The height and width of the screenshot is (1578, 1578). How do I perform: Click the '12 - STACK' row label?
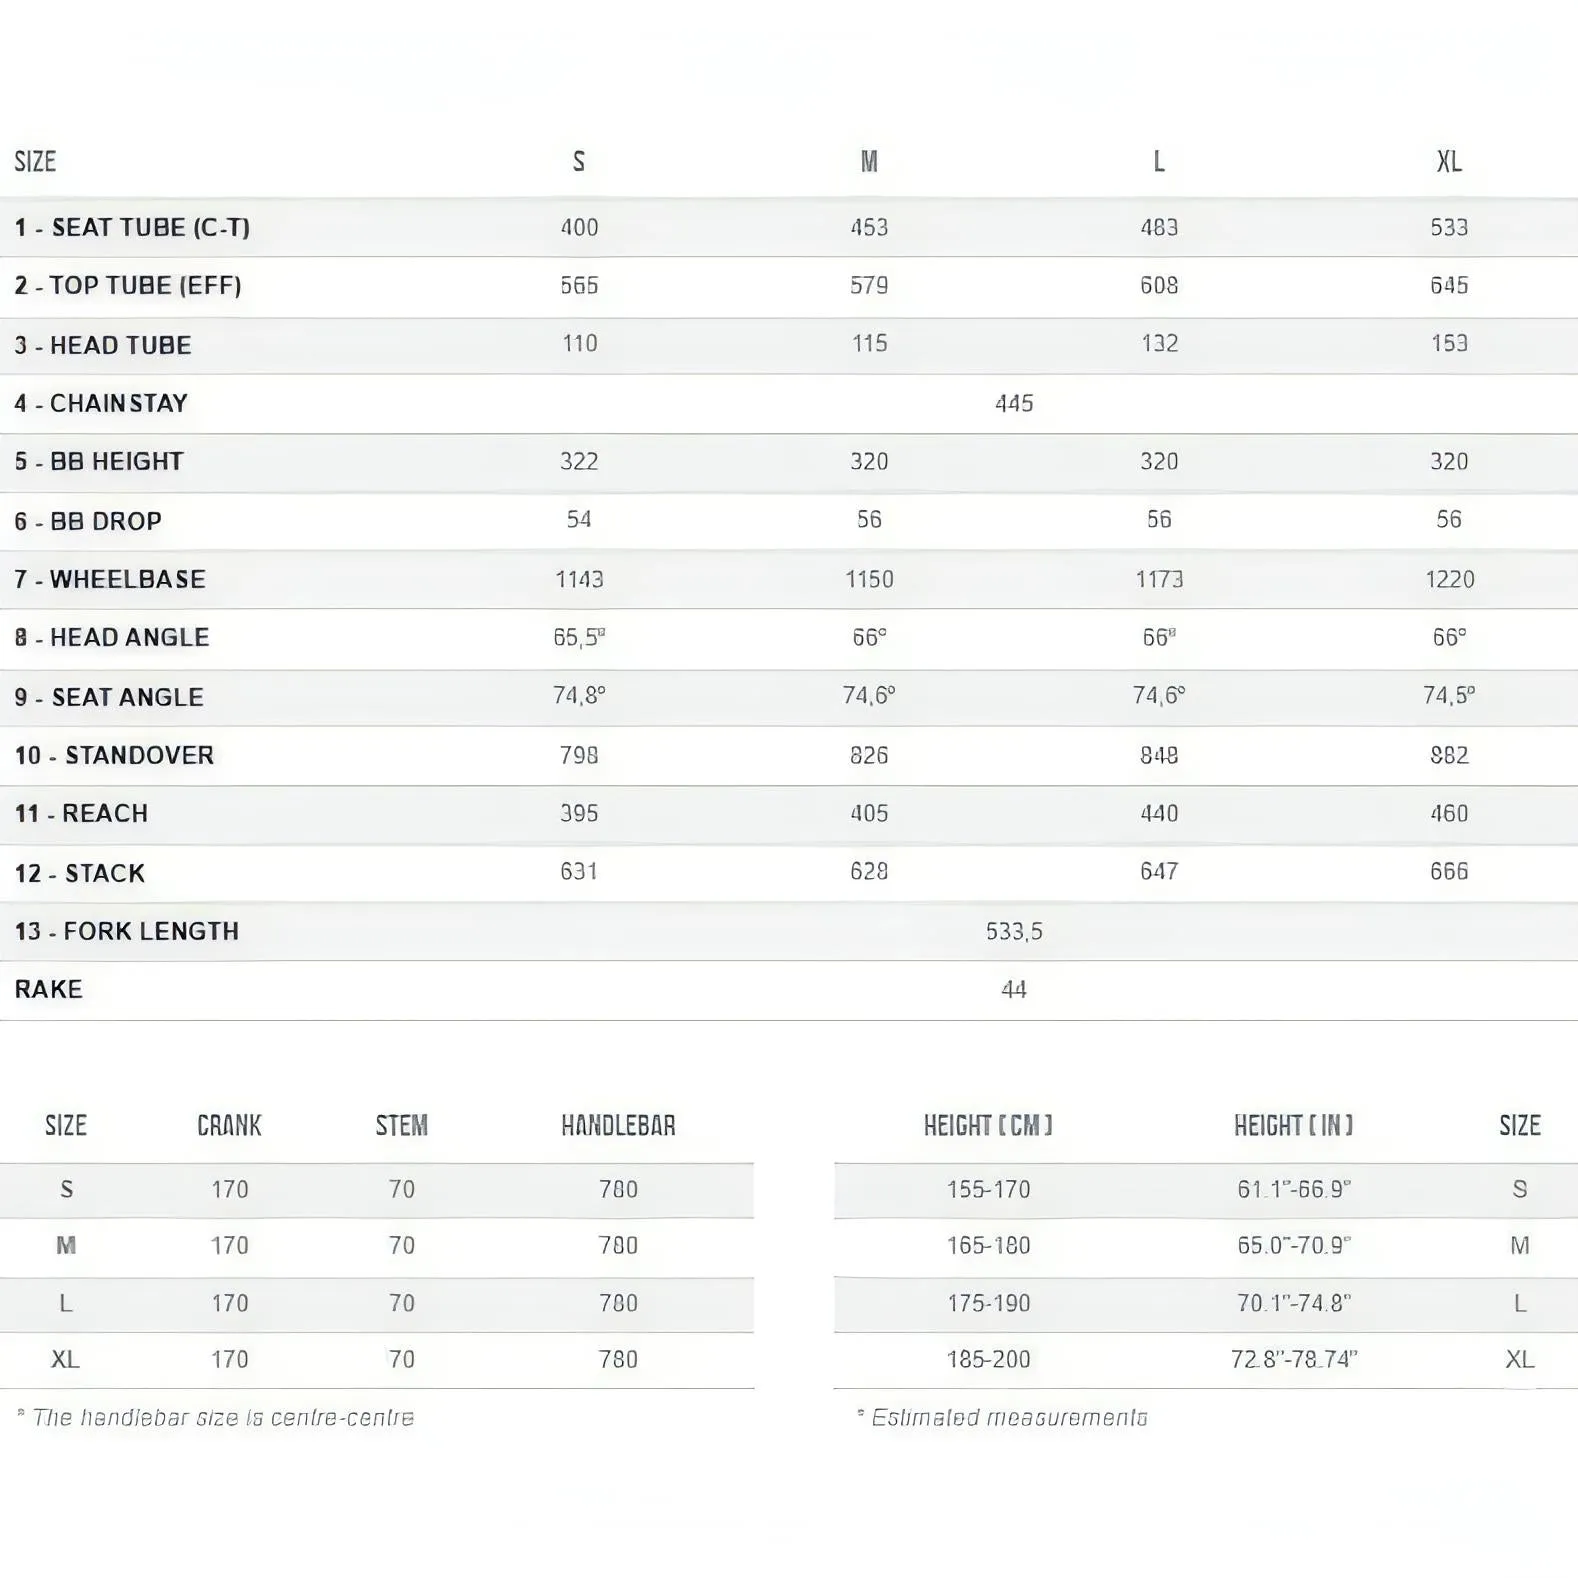(80, 874)
